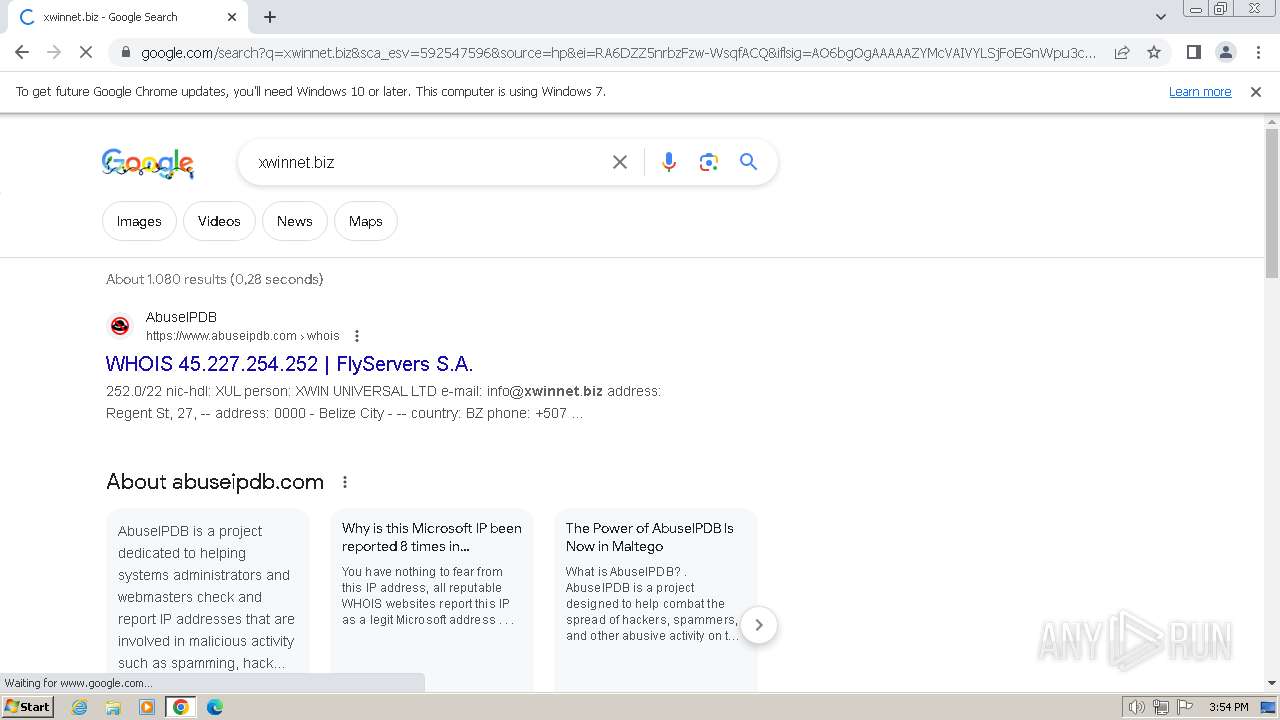The image size is (1280, 720).
Task: Open more options for AbuseIPDB result
Action: coord(357,336)
